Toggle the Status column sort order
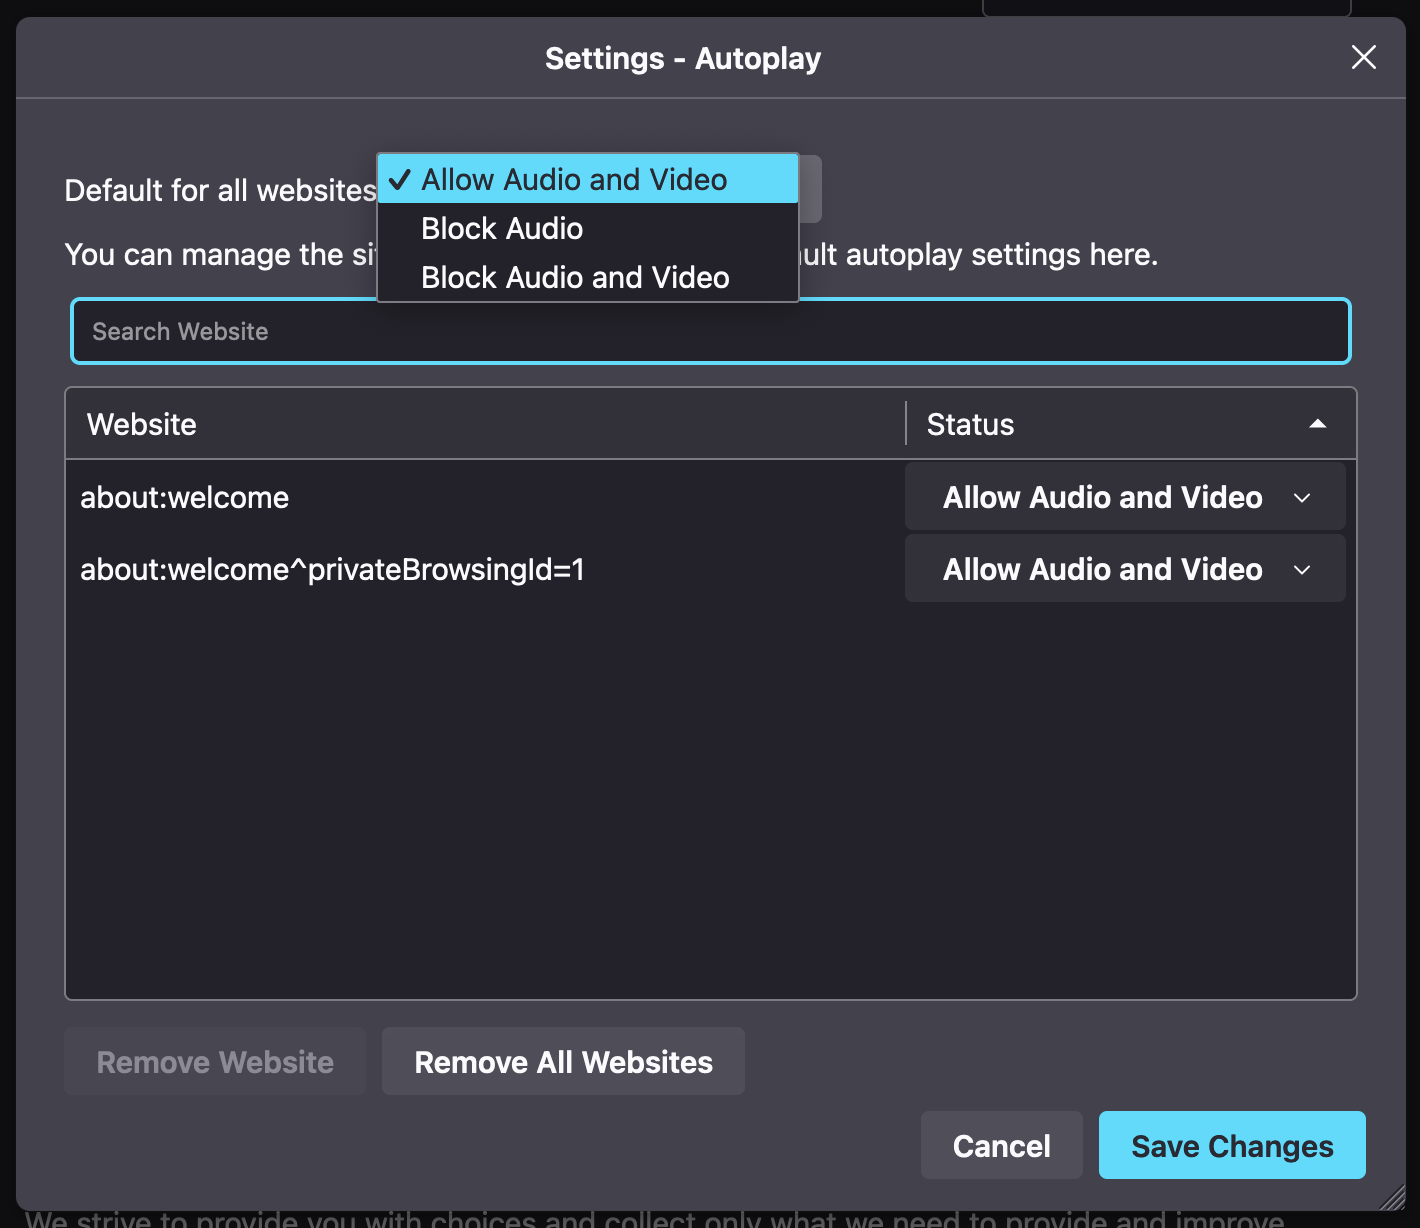Screen dimensions: 1420x1228 coord(1317,423)
